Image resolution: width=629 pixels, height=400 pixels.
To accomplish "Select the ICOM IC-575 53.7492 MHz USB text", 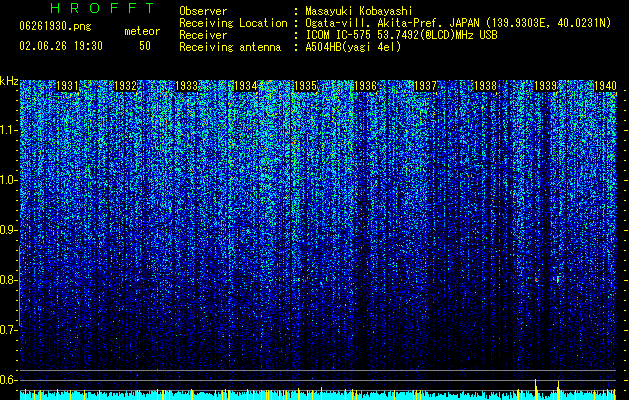I will pyautogui.click(x=401, y=35).
